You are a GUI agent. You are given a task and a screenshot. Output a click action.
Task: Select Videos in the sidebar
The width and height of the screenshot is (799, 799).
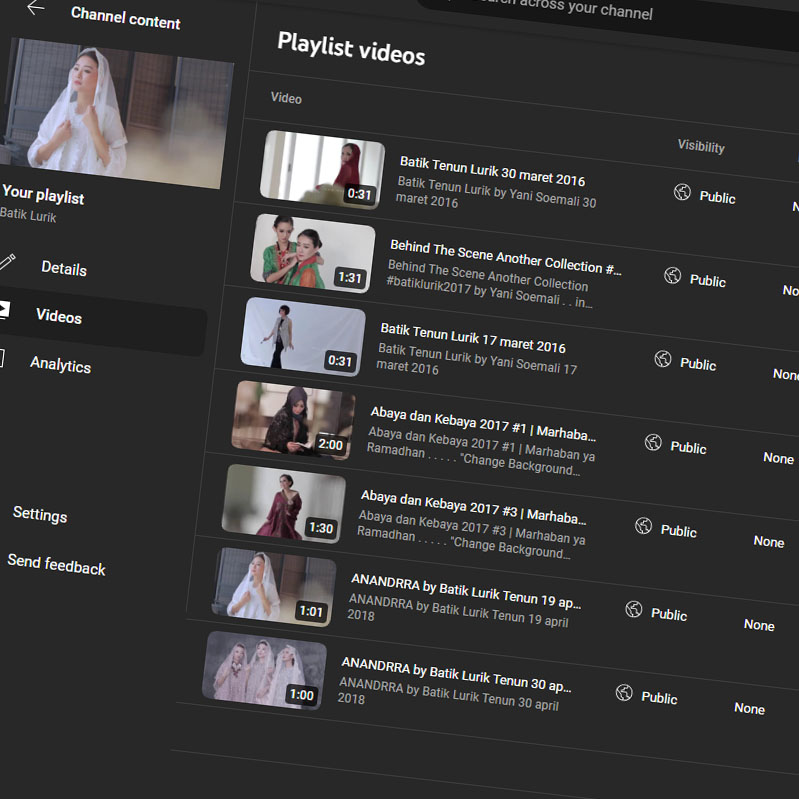point(59,316)
